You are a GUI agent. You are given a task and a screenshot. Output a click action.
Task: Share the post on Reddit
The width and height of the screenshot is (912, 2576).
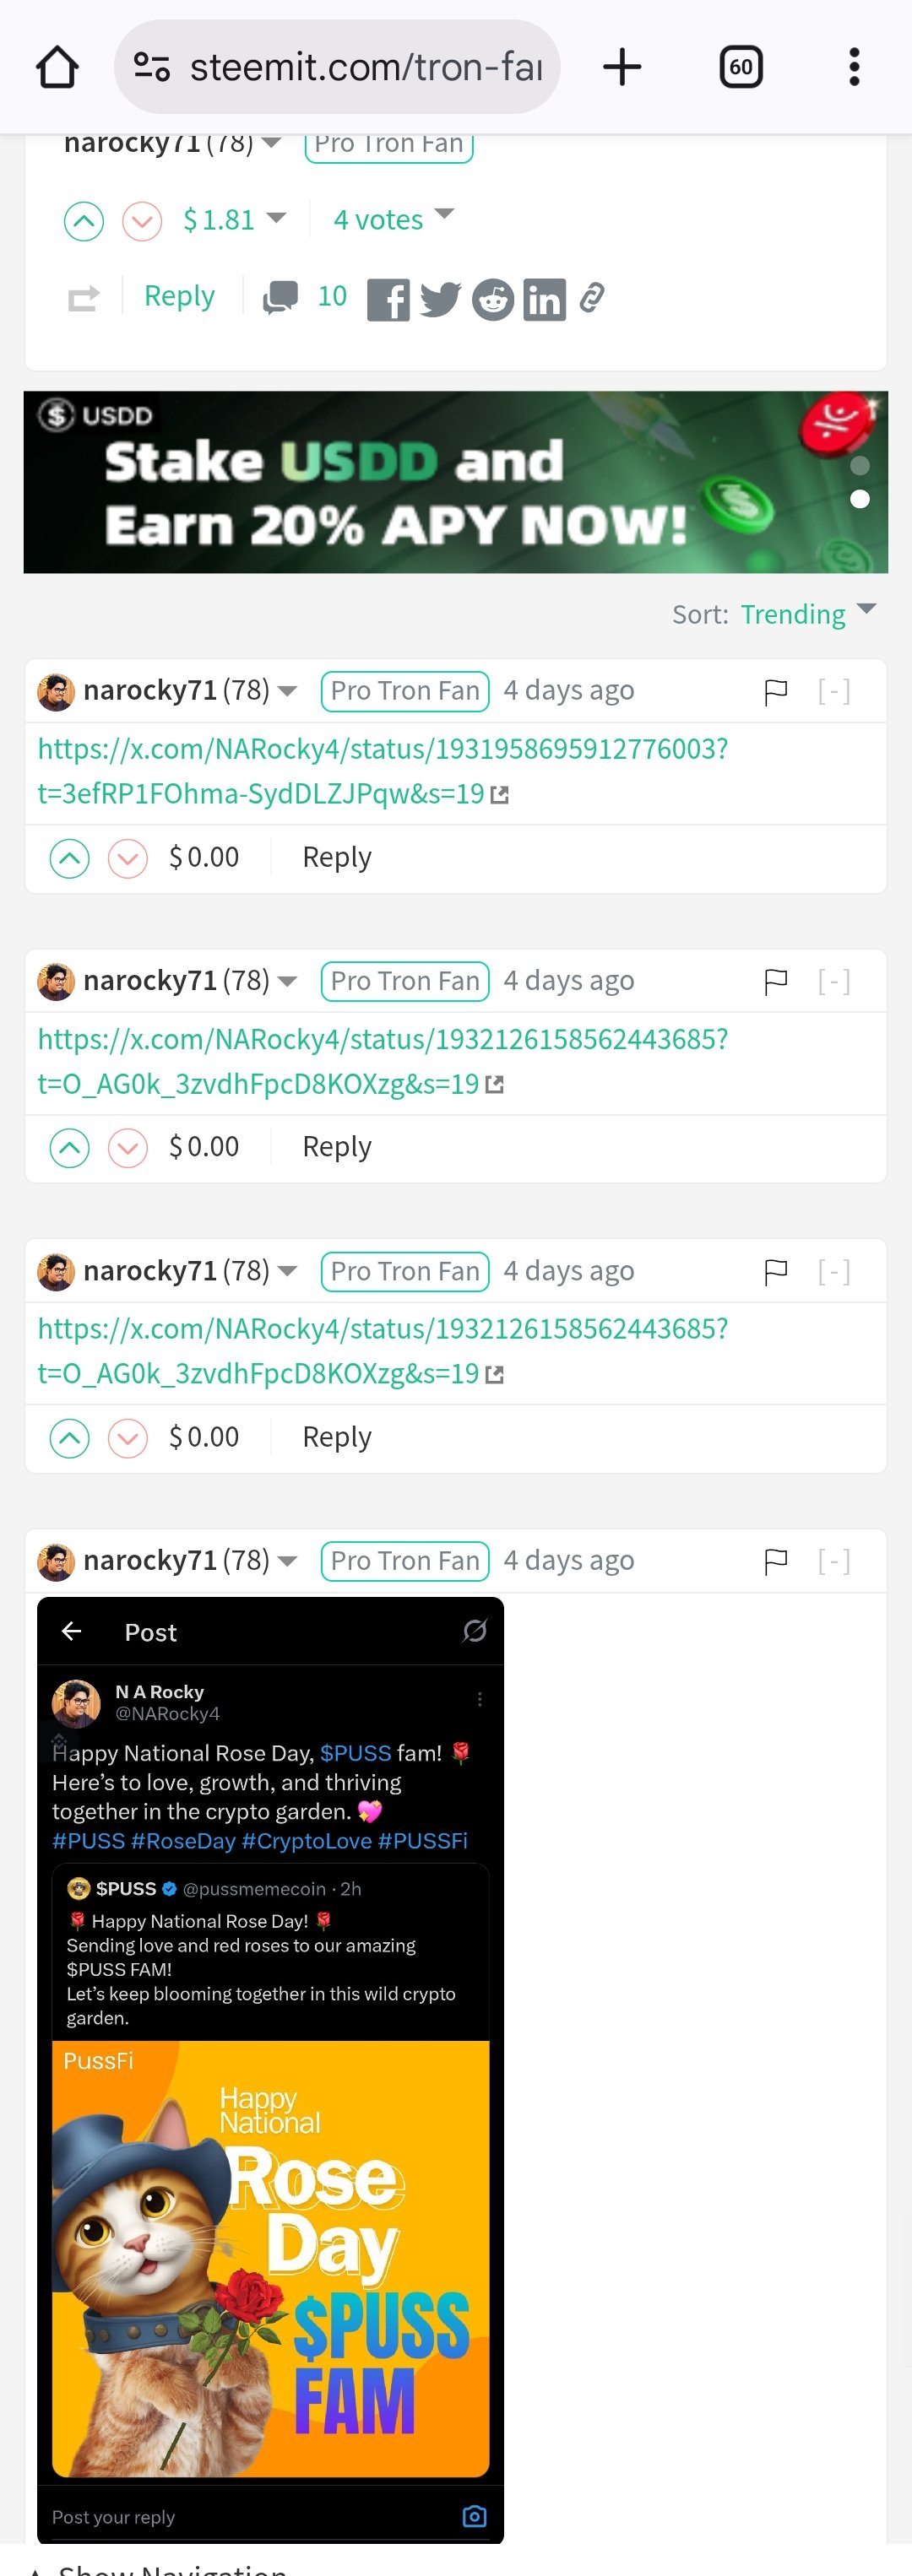(x=492, y=299)
